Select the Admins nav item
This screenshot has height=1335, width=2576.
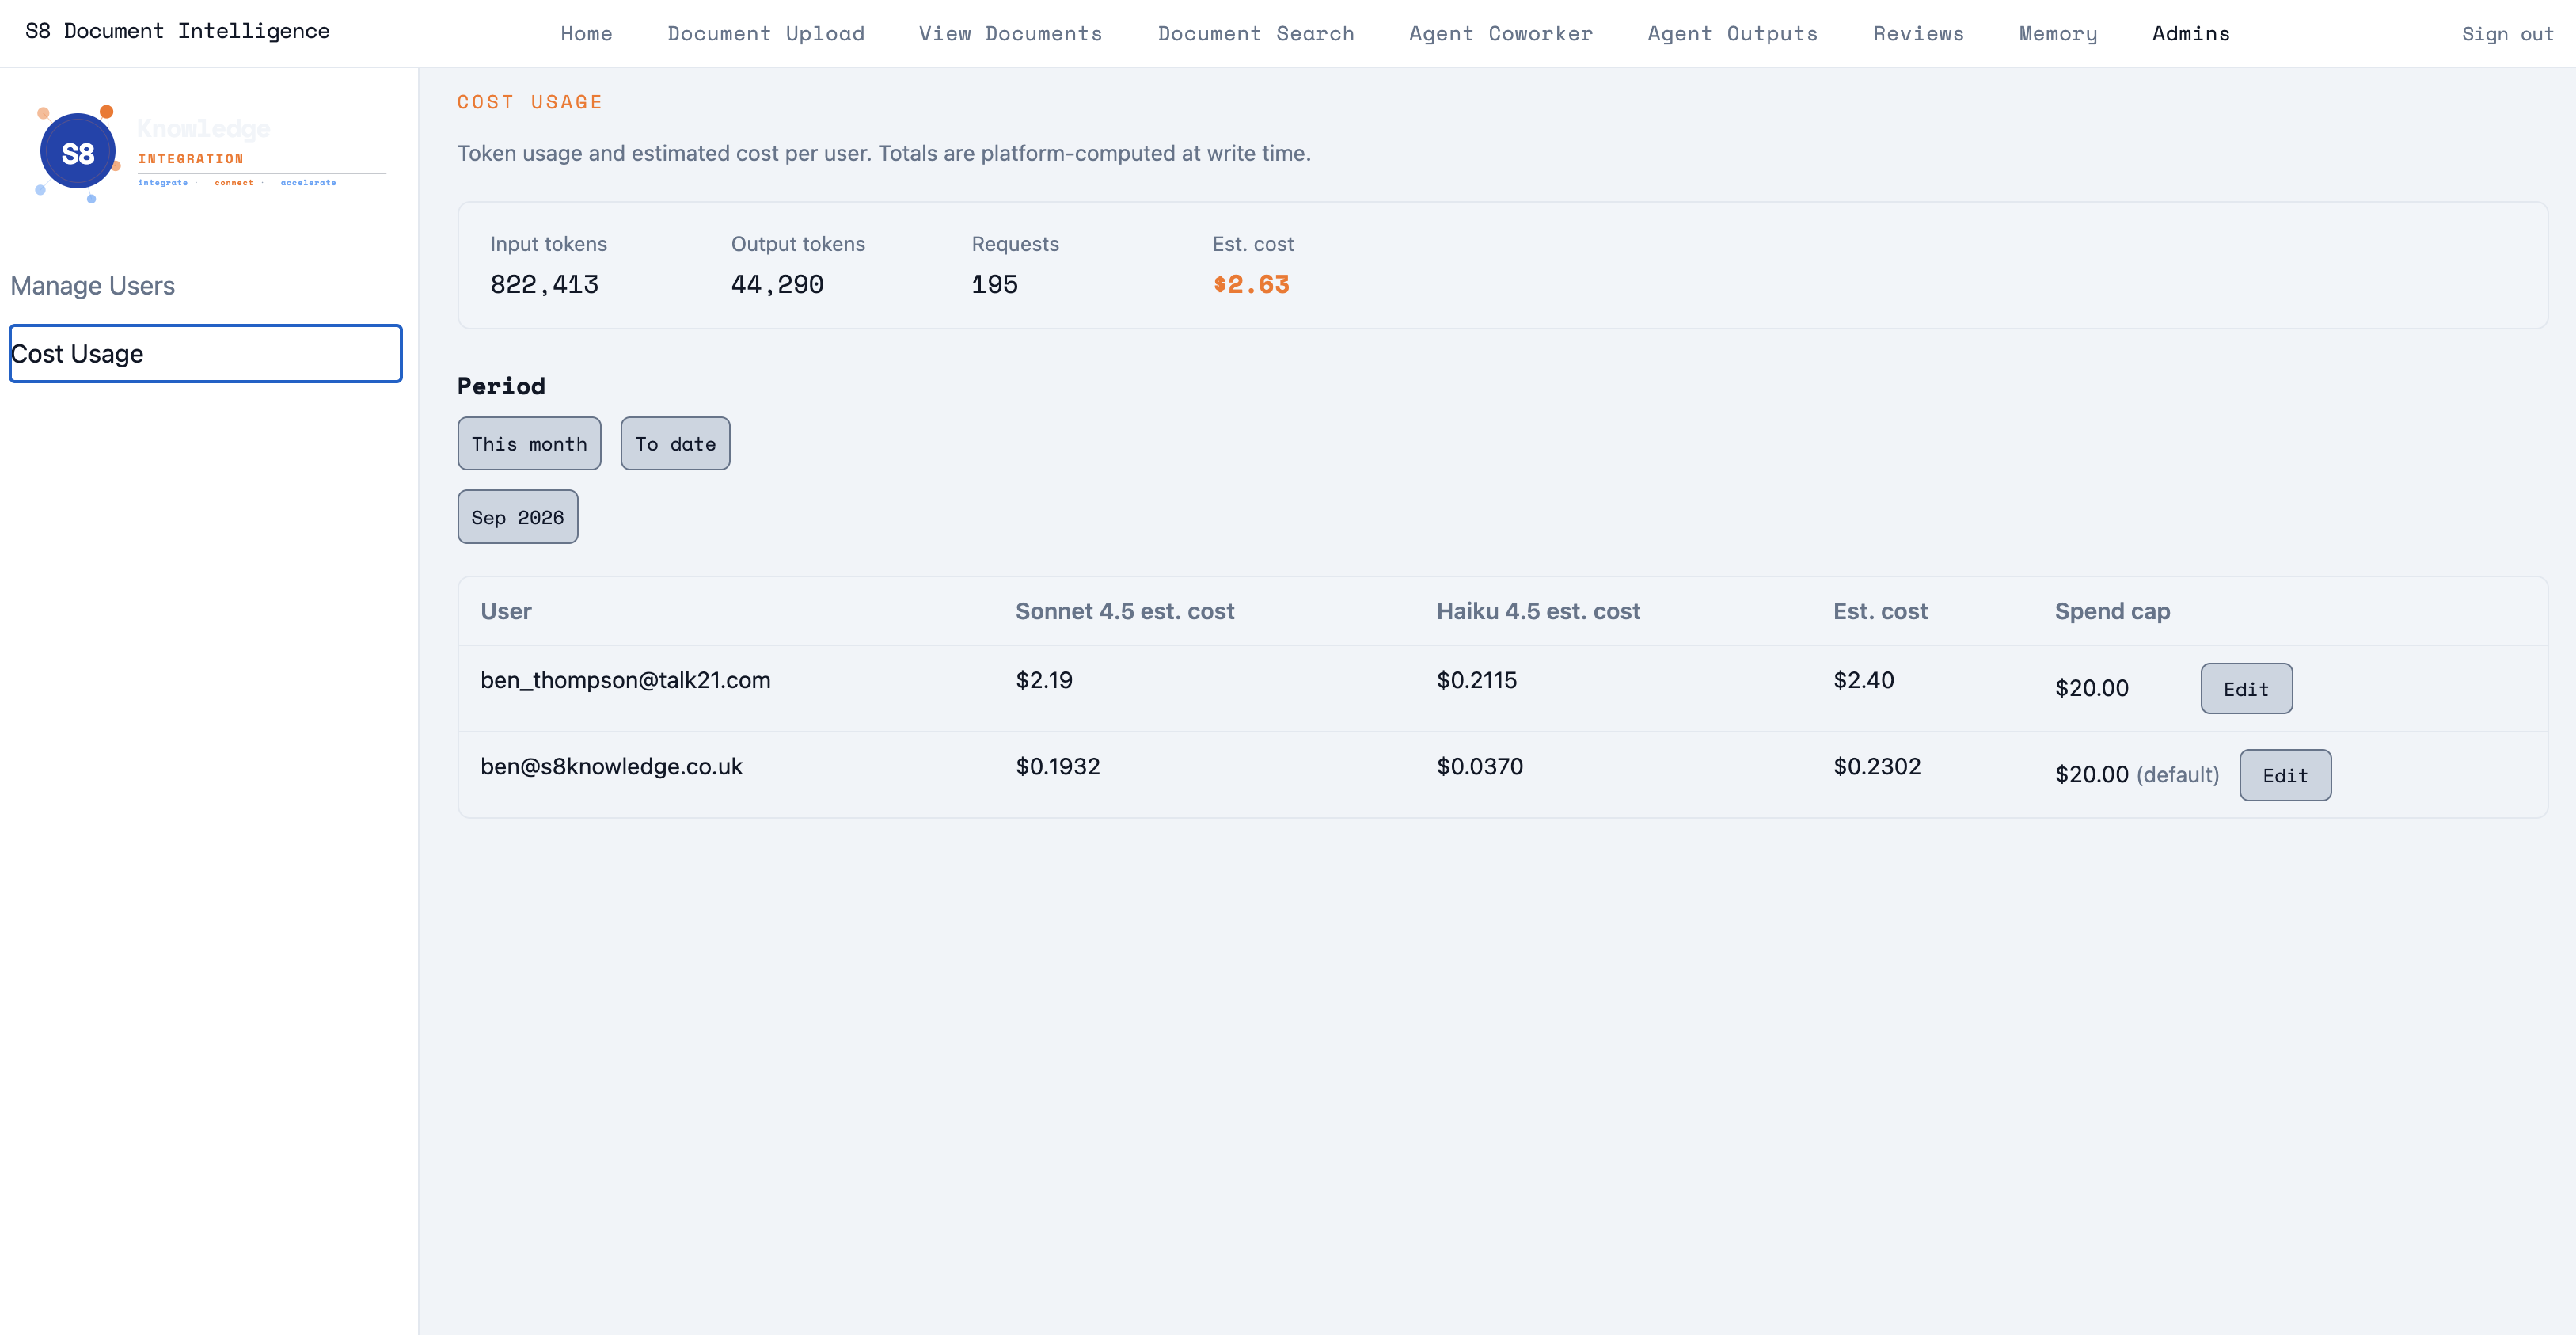2190,34
